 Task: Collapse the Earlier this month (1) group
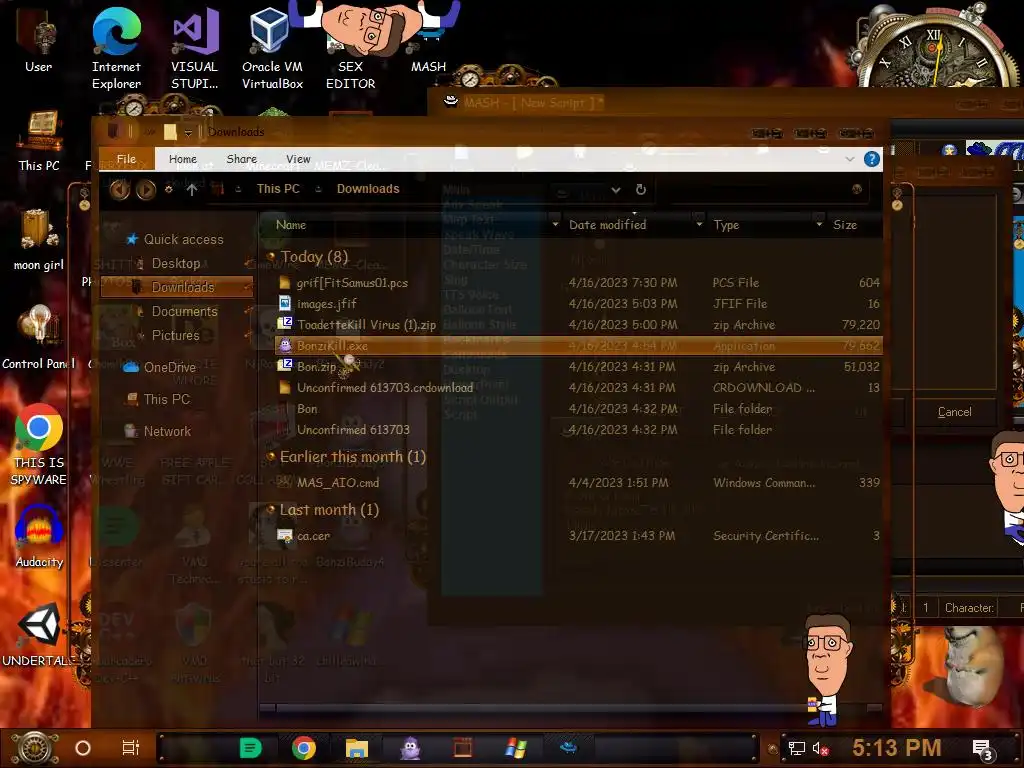270,457
